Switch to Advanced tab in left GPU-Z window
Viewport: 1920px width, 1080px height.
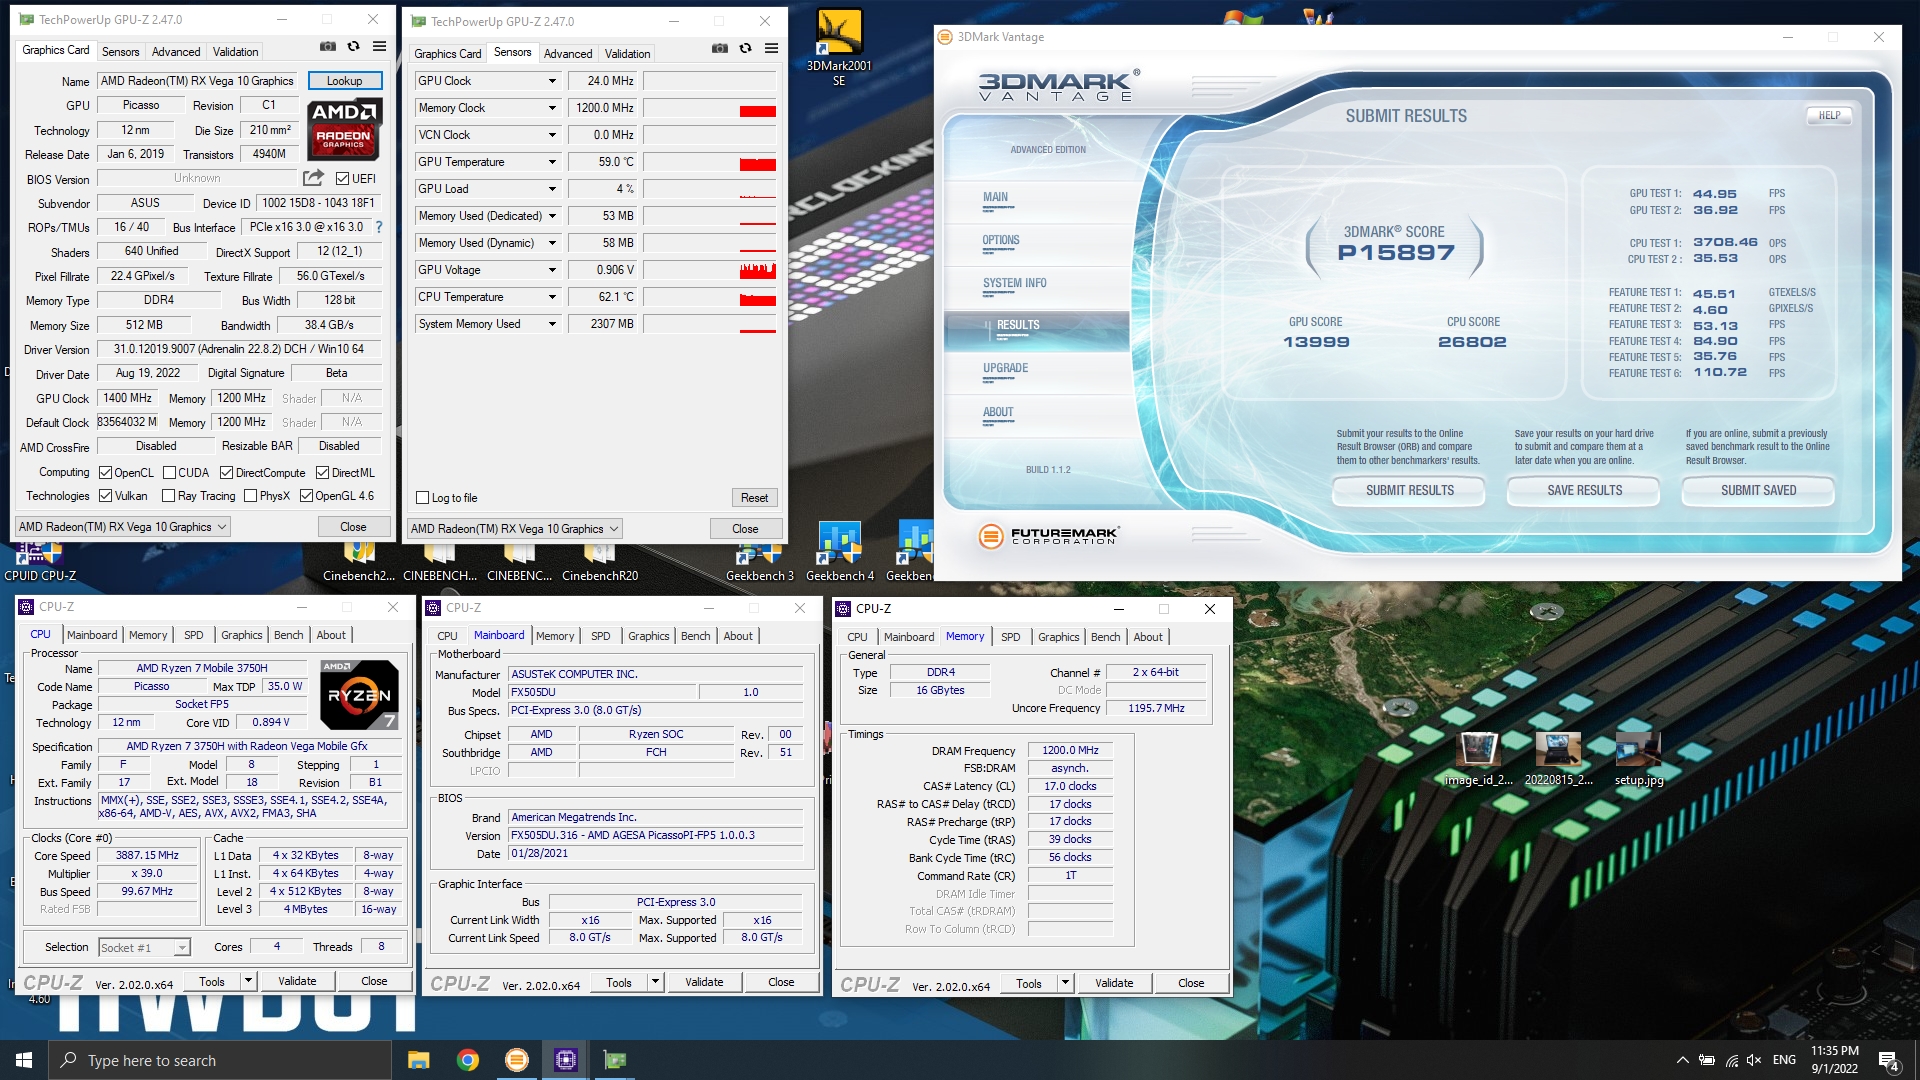176,51
